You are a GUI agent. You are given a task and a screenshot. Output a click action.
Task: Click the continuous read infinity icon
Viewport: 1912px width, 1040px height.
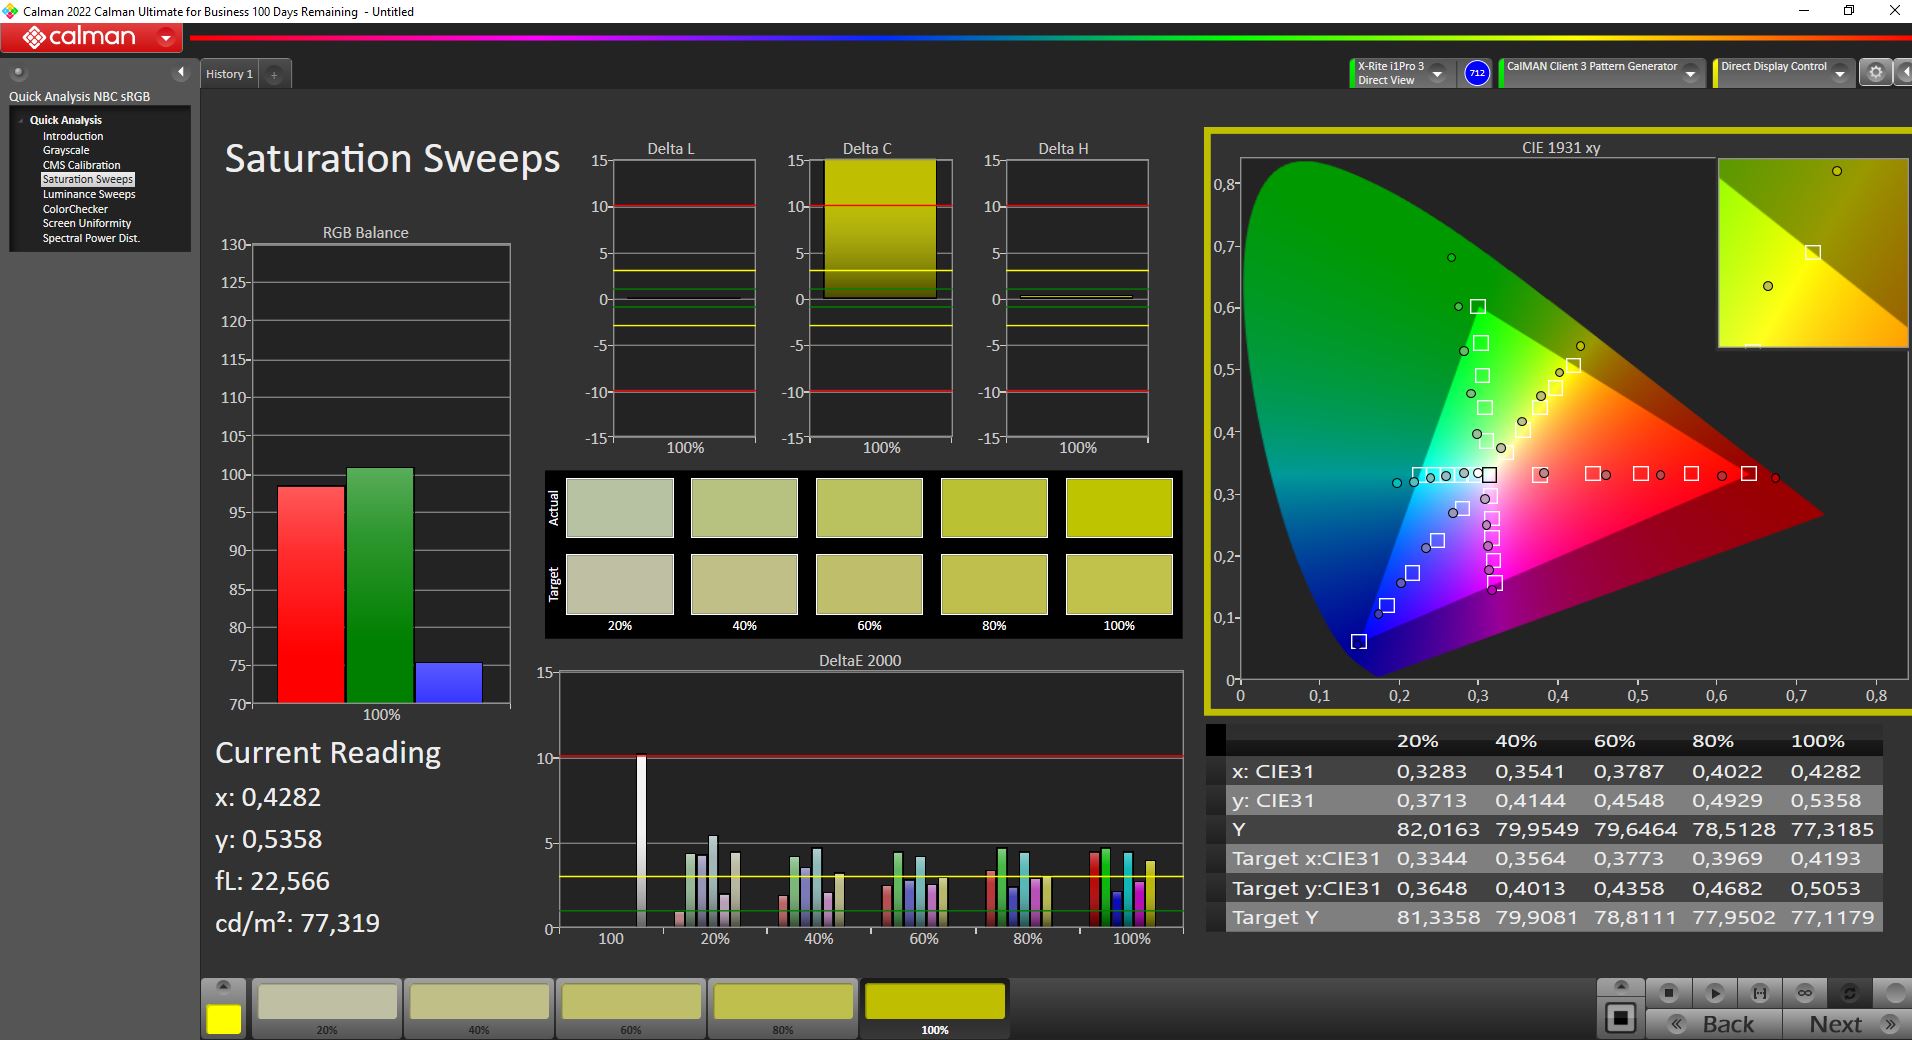coord(1804,993)
